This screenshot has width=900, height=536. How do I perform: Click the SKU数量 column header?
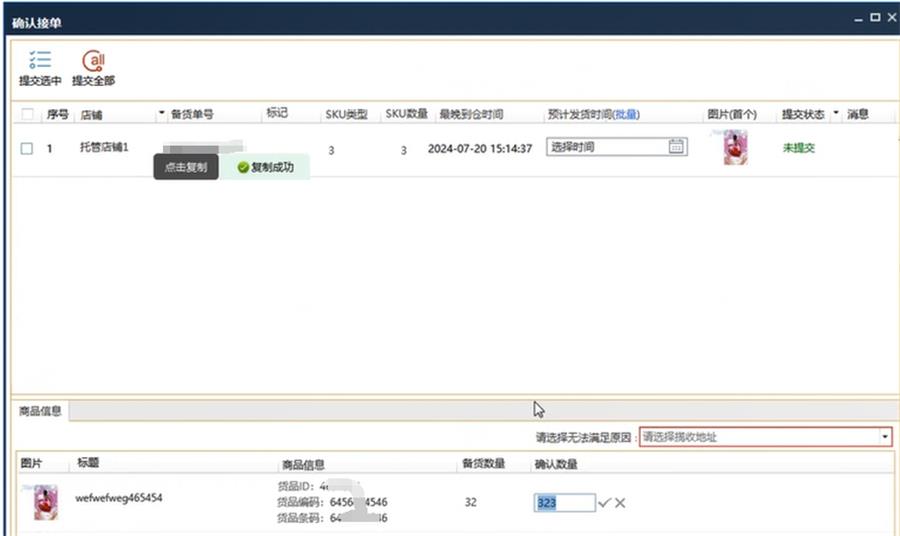[x=406, y=114]
